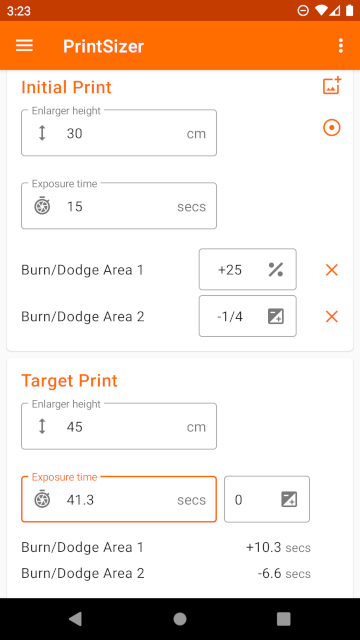The height and width of the screenshot is (640, 360).
Task: Toggle the stops exposure icon for Area 2
Action: [276, 316]
